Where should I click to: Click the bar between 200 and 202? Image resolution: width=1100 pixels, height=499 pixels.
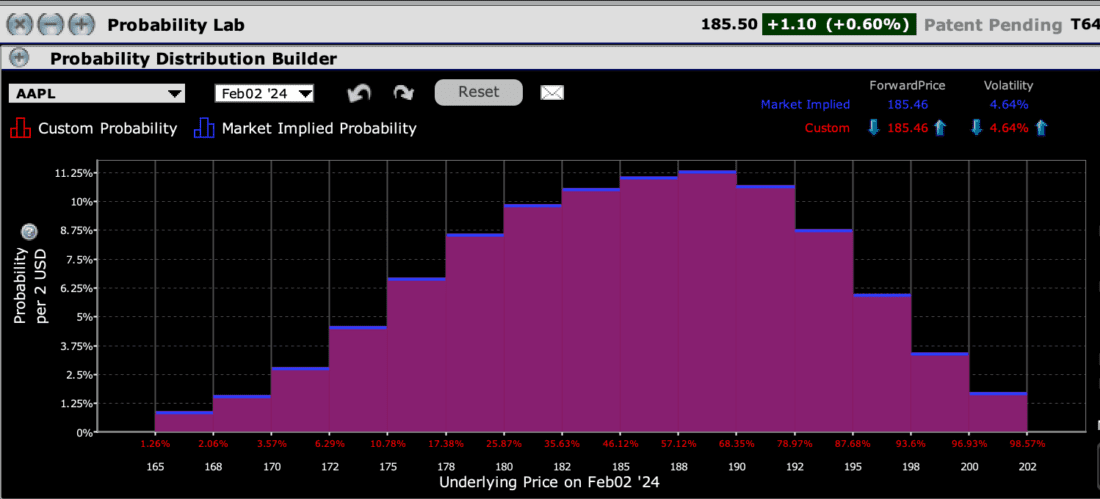[x=998, y=412]
